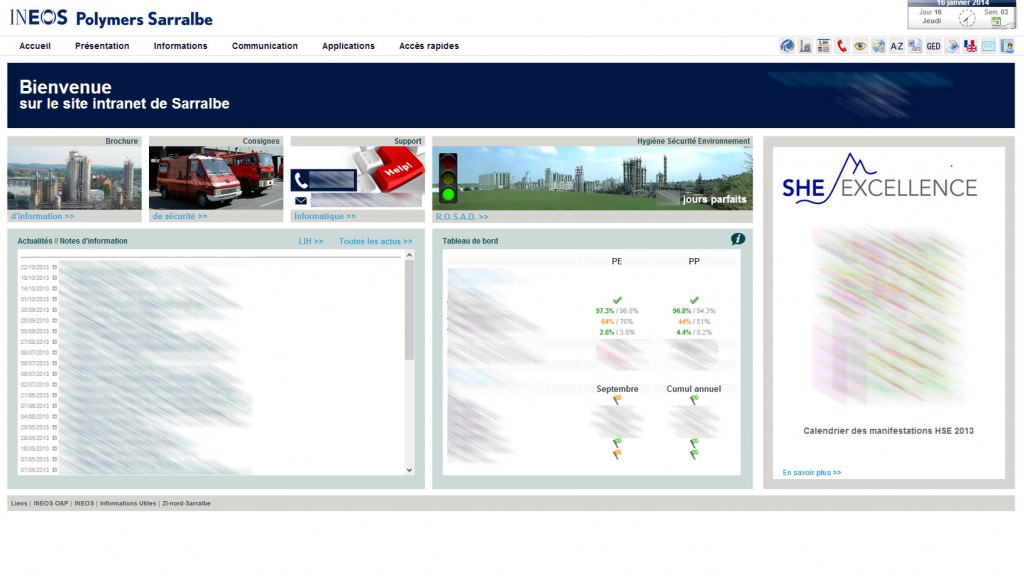Click the fire trucks Consignes thumbnail
Image resolution: width=1024 pixels, height=582 pixels.
(216, 178)
